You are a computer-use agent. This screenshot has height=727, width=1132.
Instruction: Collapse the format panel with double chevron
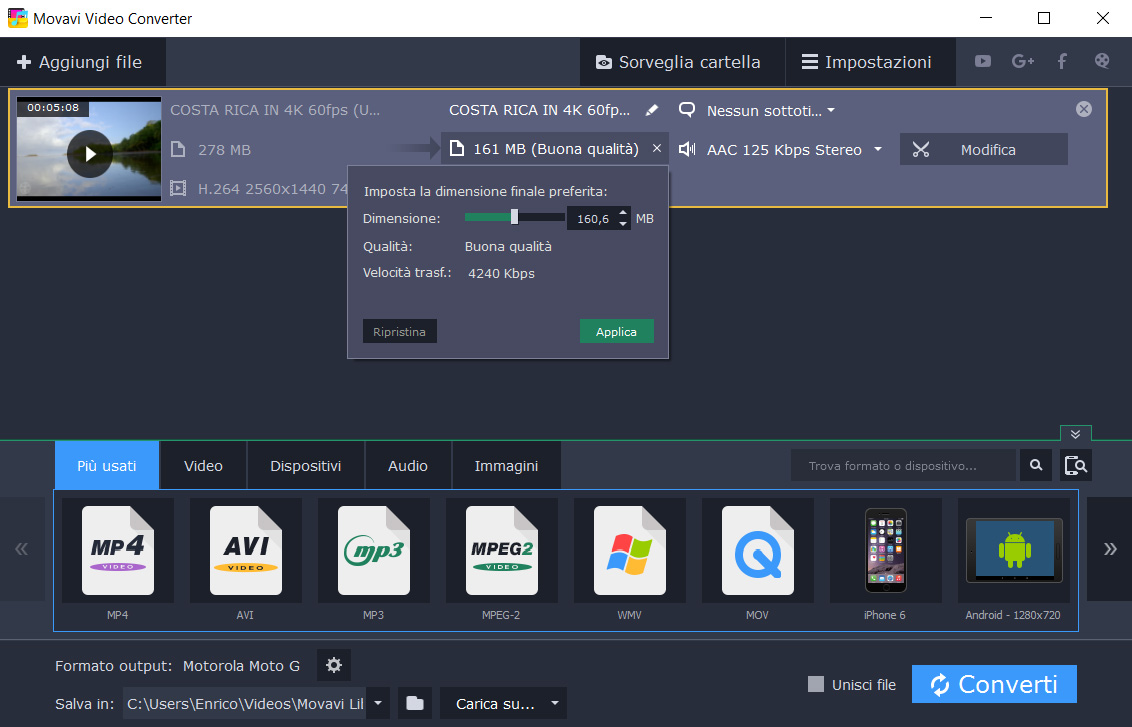[x=1076, y=434]
